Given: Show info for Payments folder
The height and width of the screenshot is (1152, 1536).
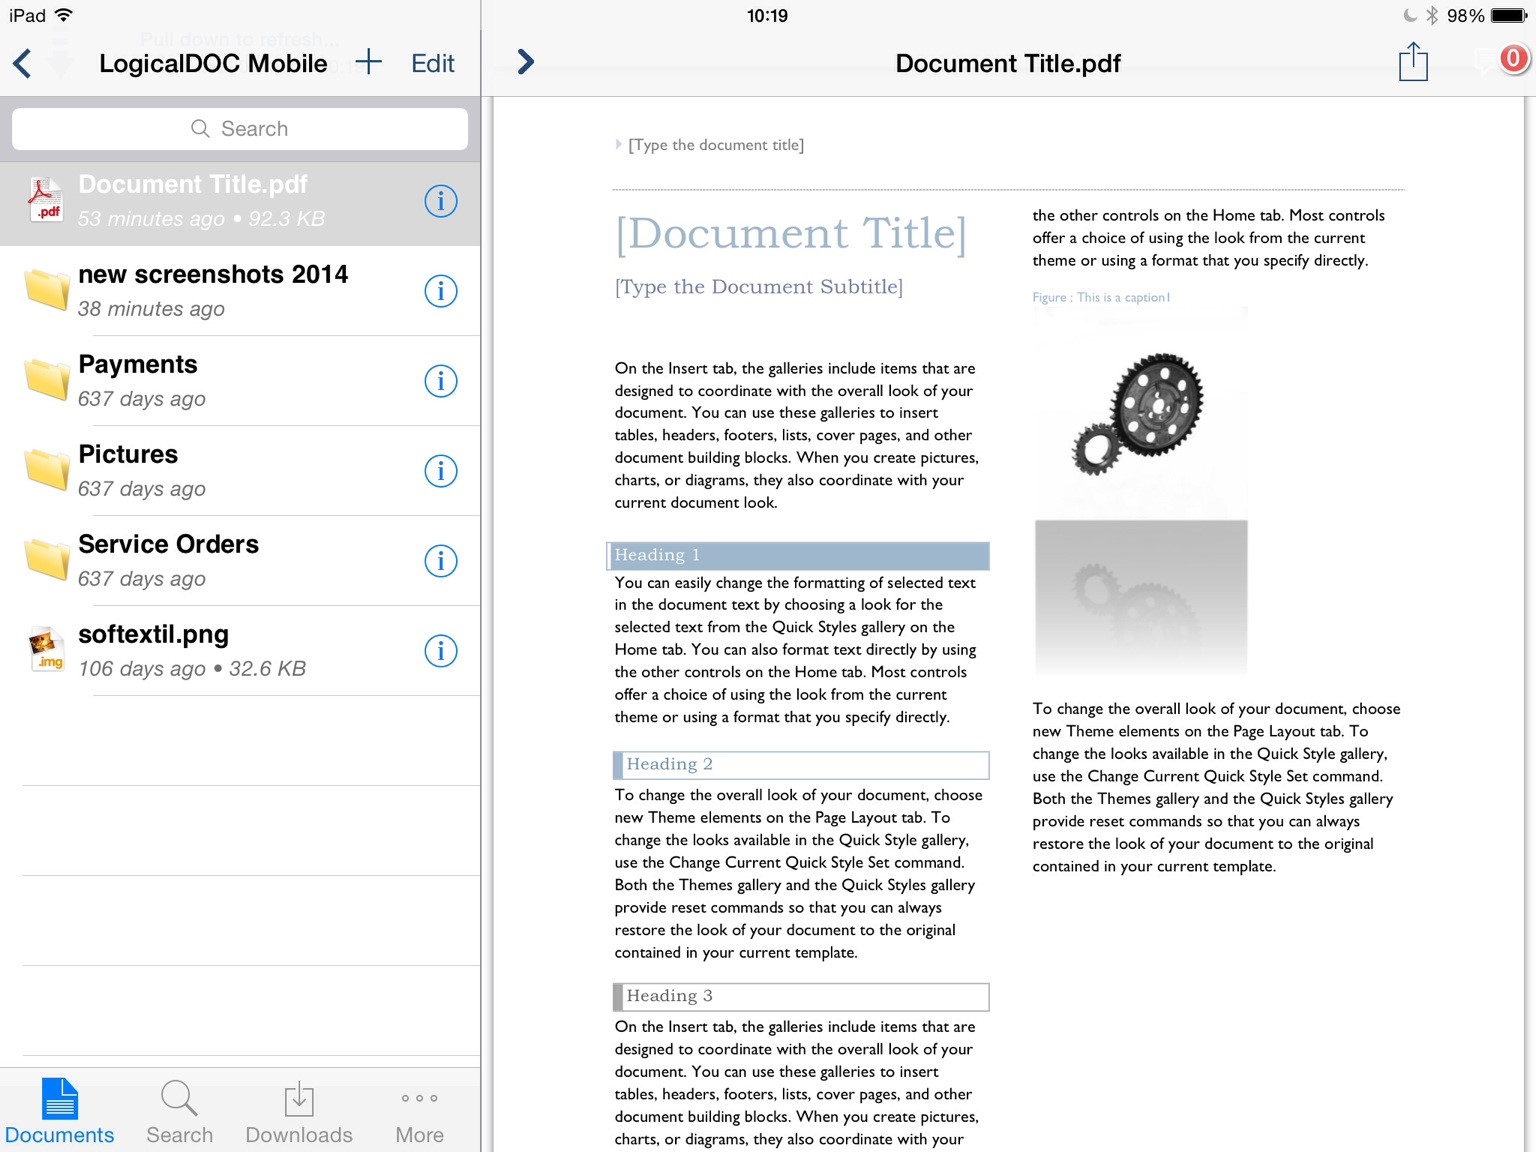Looking at the screenshot, I should coord(440,381).
